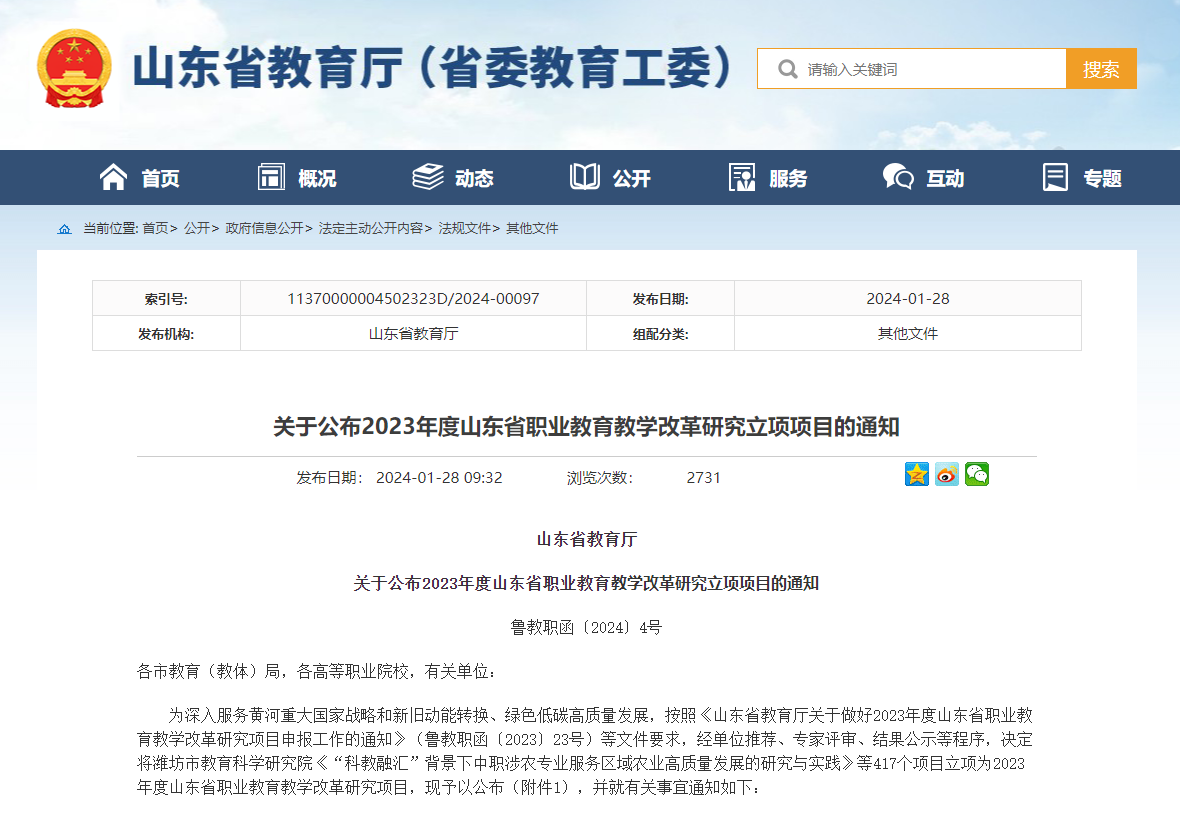Image resolution: width=1180 pixels, height=814 pixels.
Task: Follow the 首页 breadcrumb link
Action: click(x=155, y=228)
